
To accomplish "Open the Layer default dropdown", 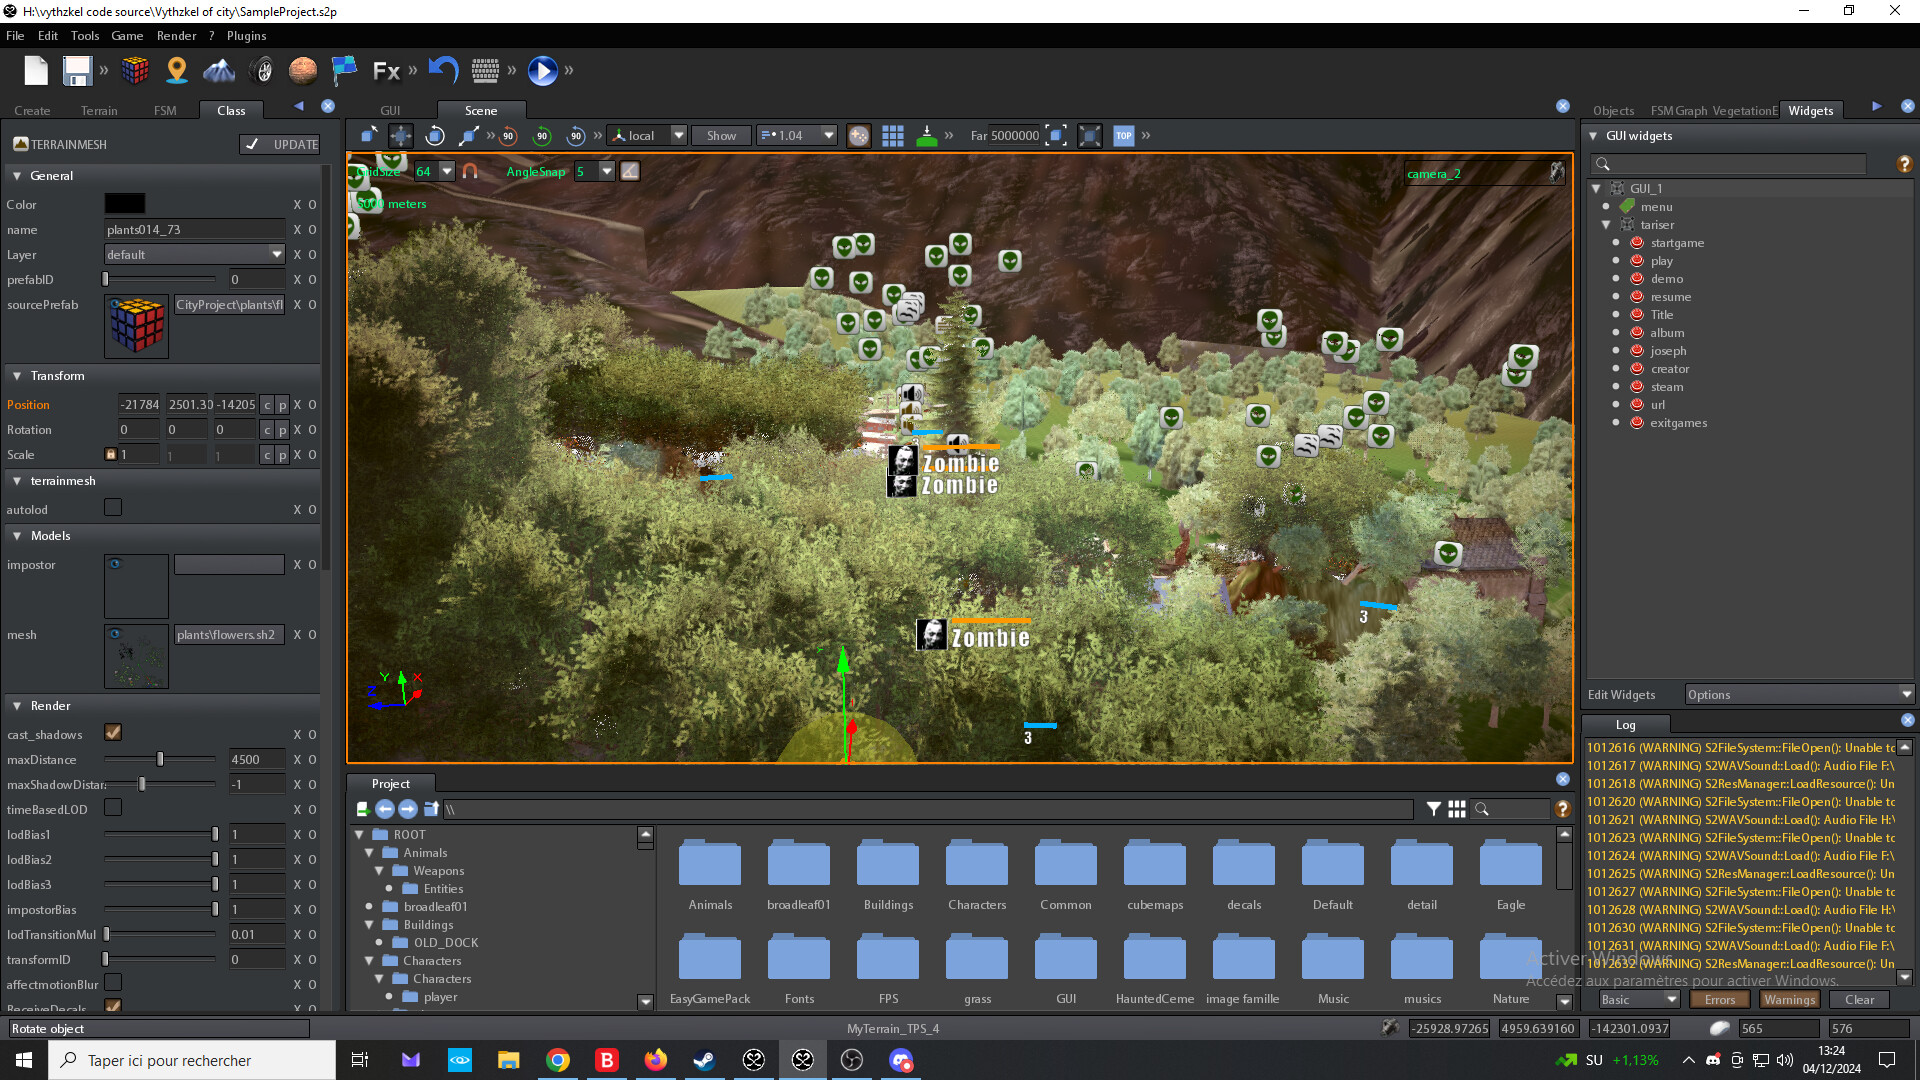I will [x=279, y=254].
